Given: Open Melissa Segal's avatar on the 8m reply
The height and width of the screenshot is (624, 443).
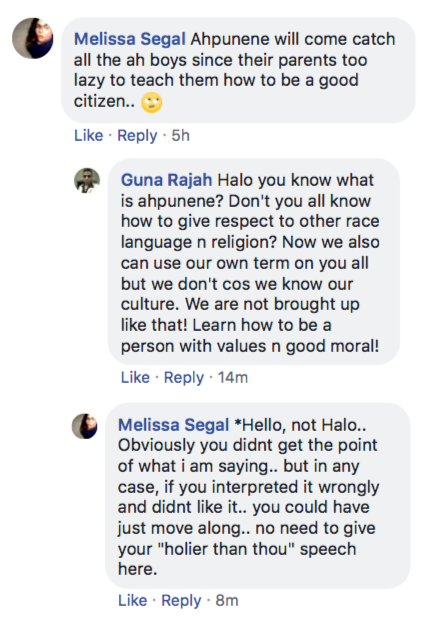Looking at the screenshot, I should (x=84, y=426).
